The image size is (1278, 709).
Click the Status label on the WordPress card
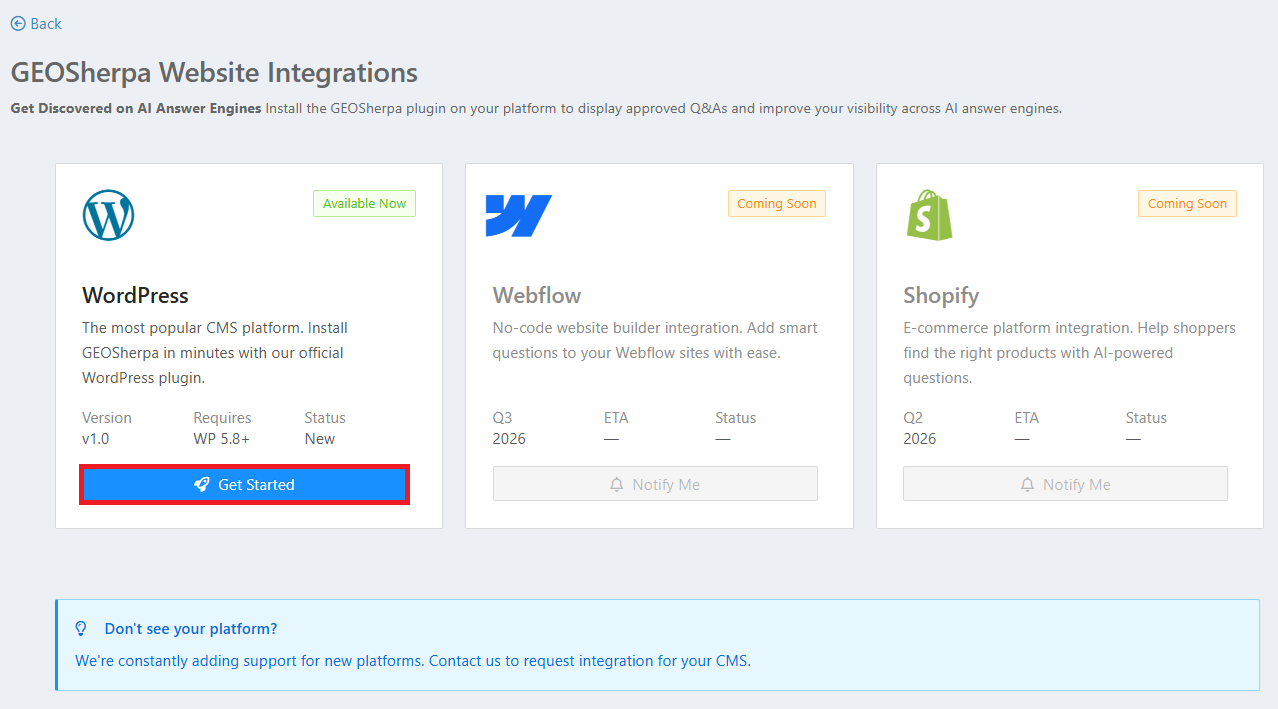coord(325,418)
